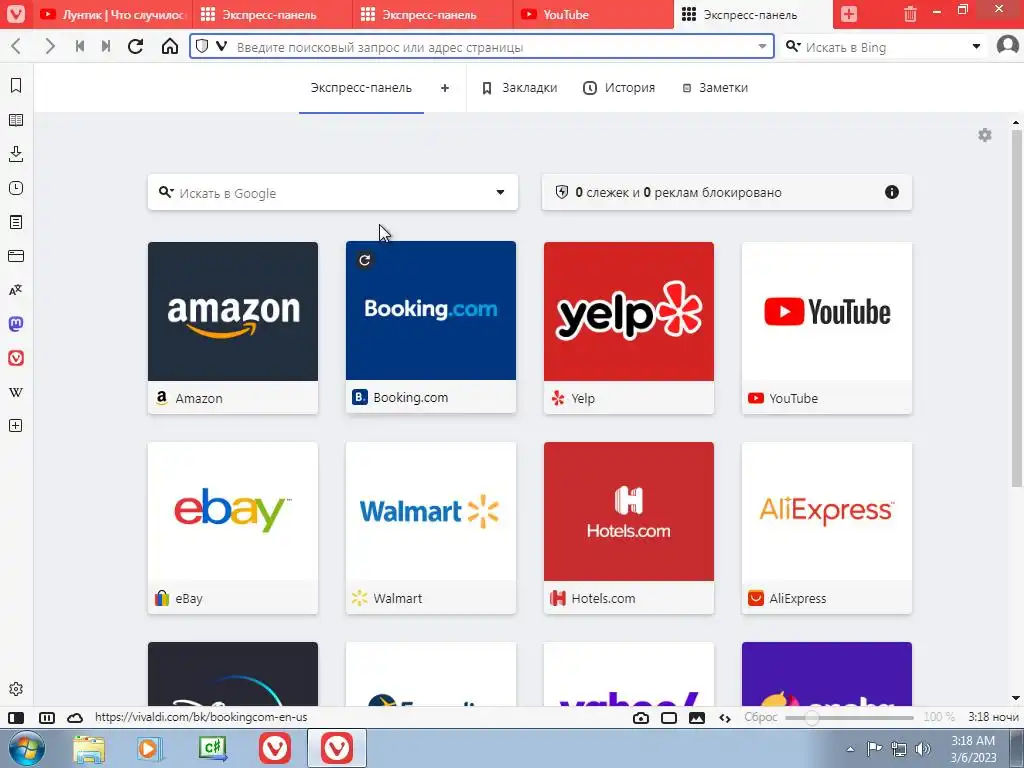The width and height of the screenshot is (1024, 768).
Task: Switch to the Лунтик YouTube tab
Action: tap(112, 14)
